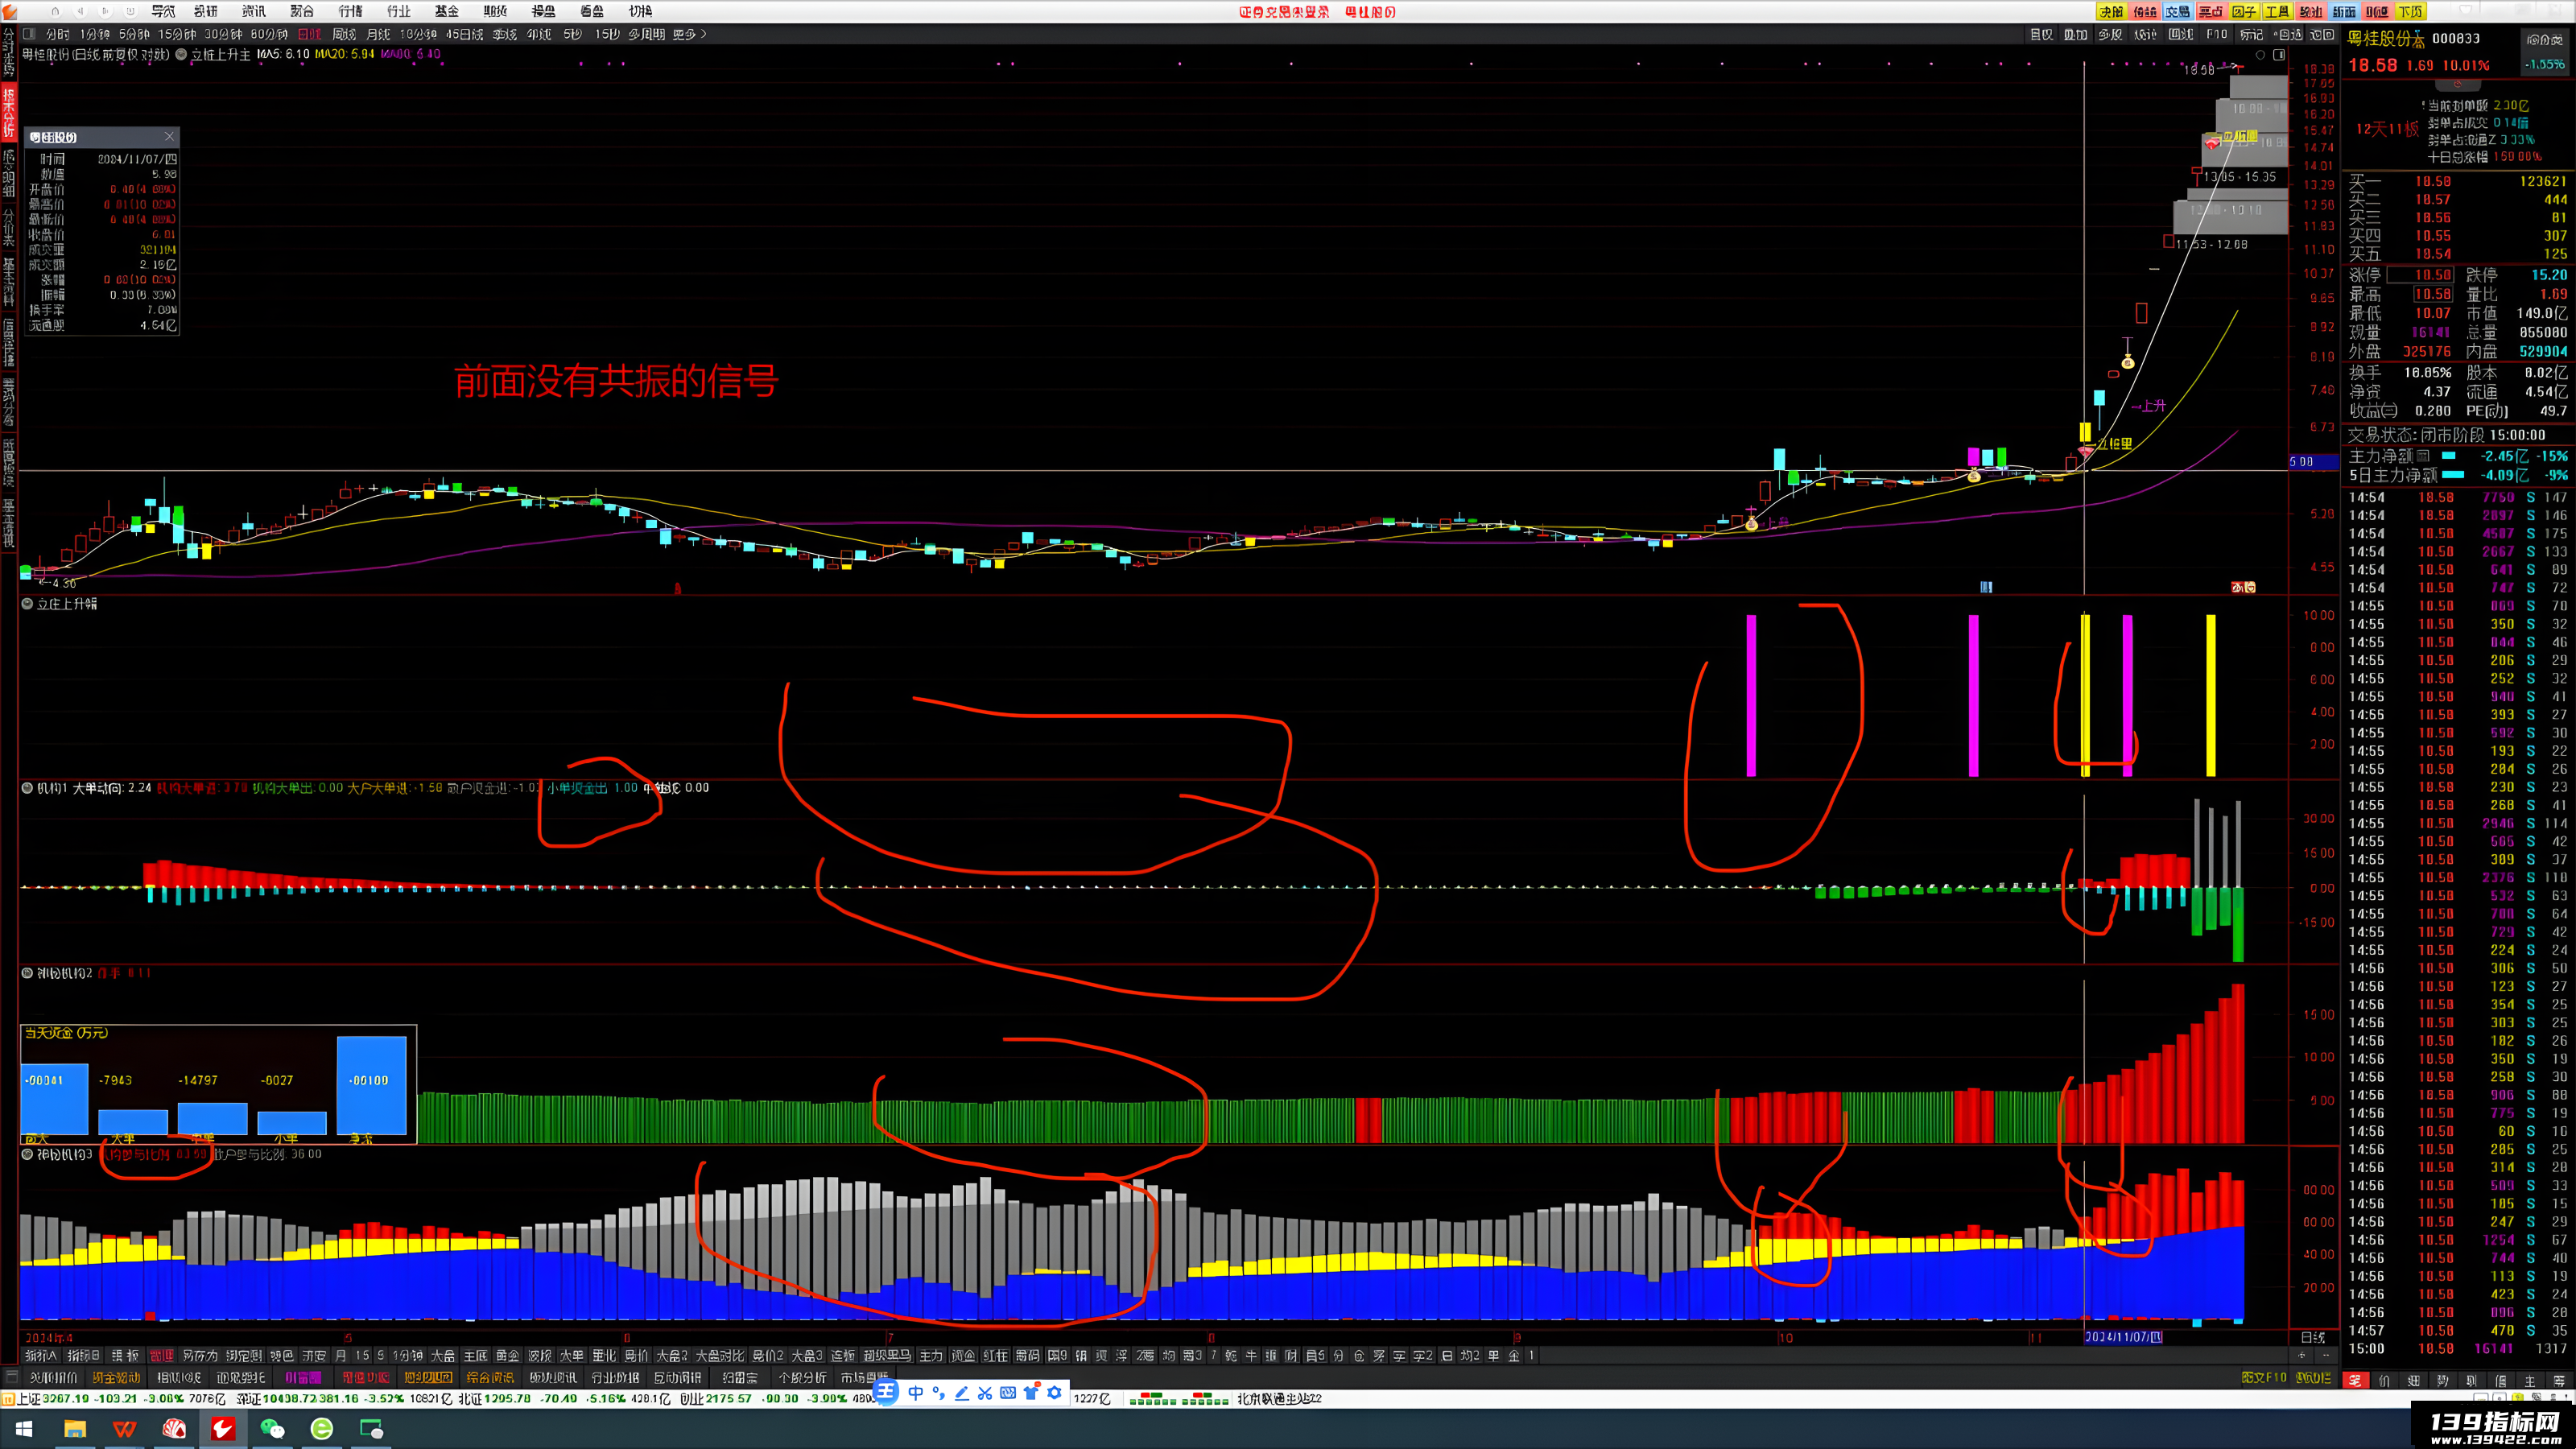Switch to the 60分钟 period tab
2576x1449 pixels.
point(269,34)
